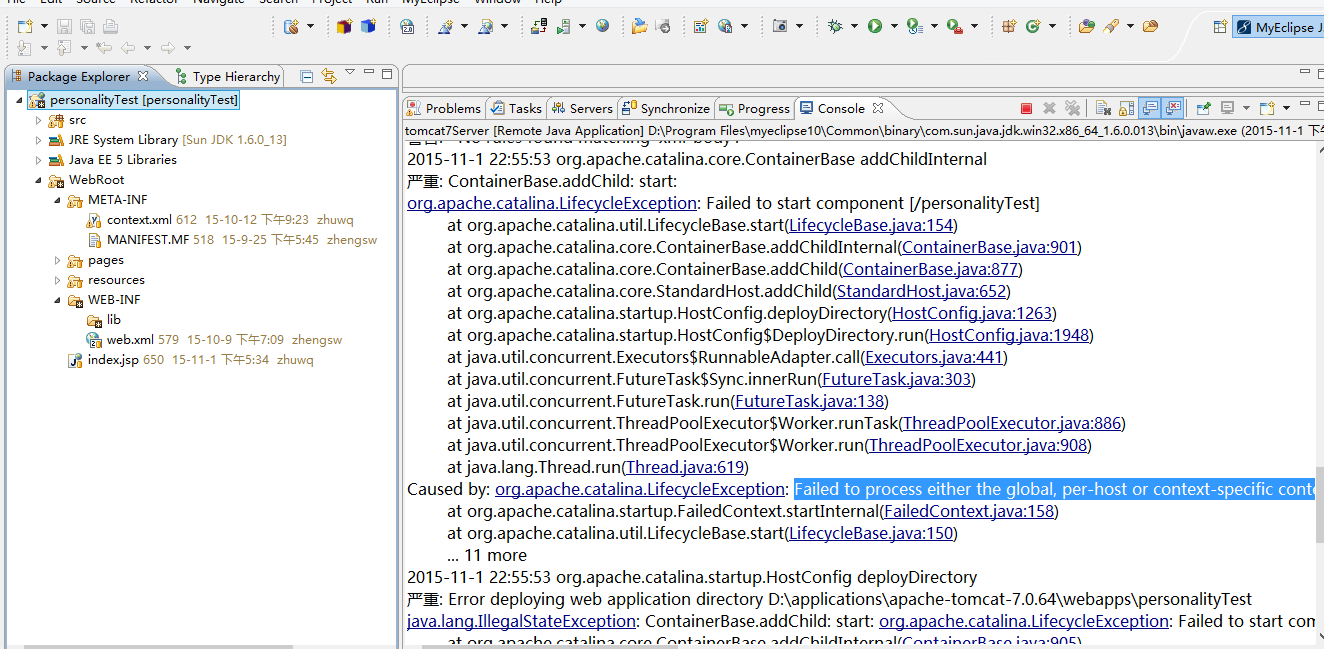
Task: Switch to the Type Hierarchy tab
Action: [228, 76]
